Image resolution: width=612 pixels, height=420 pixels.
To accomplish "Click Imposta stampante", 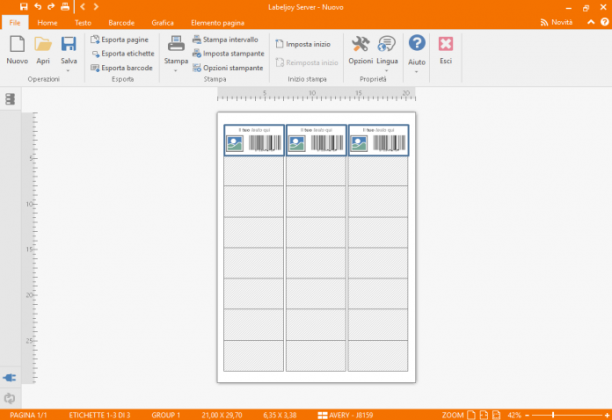I will pyautogui.click(x=228, y=53).
